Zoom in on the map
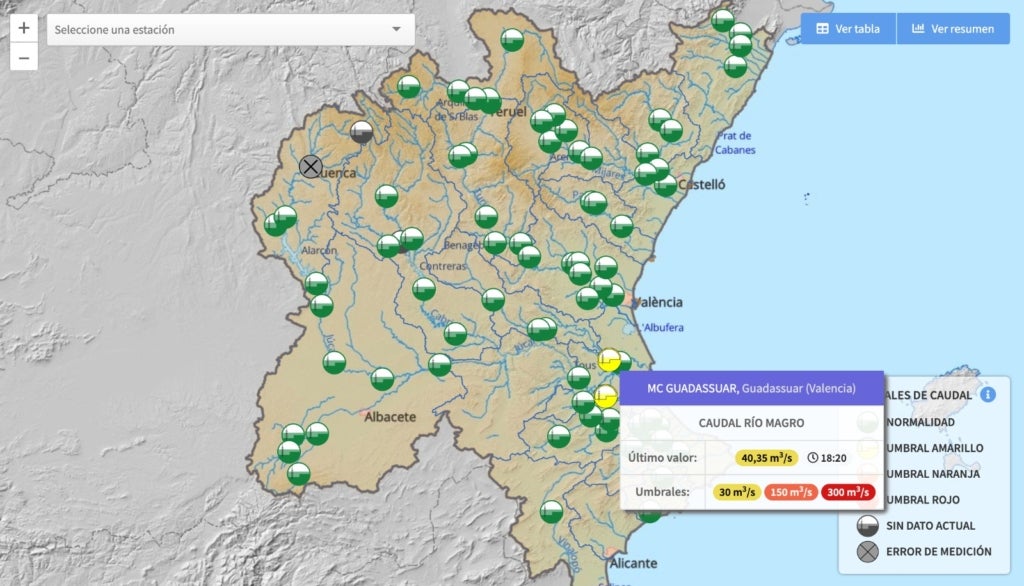This screenshot has height=586, width=1024. pos(24,28)
